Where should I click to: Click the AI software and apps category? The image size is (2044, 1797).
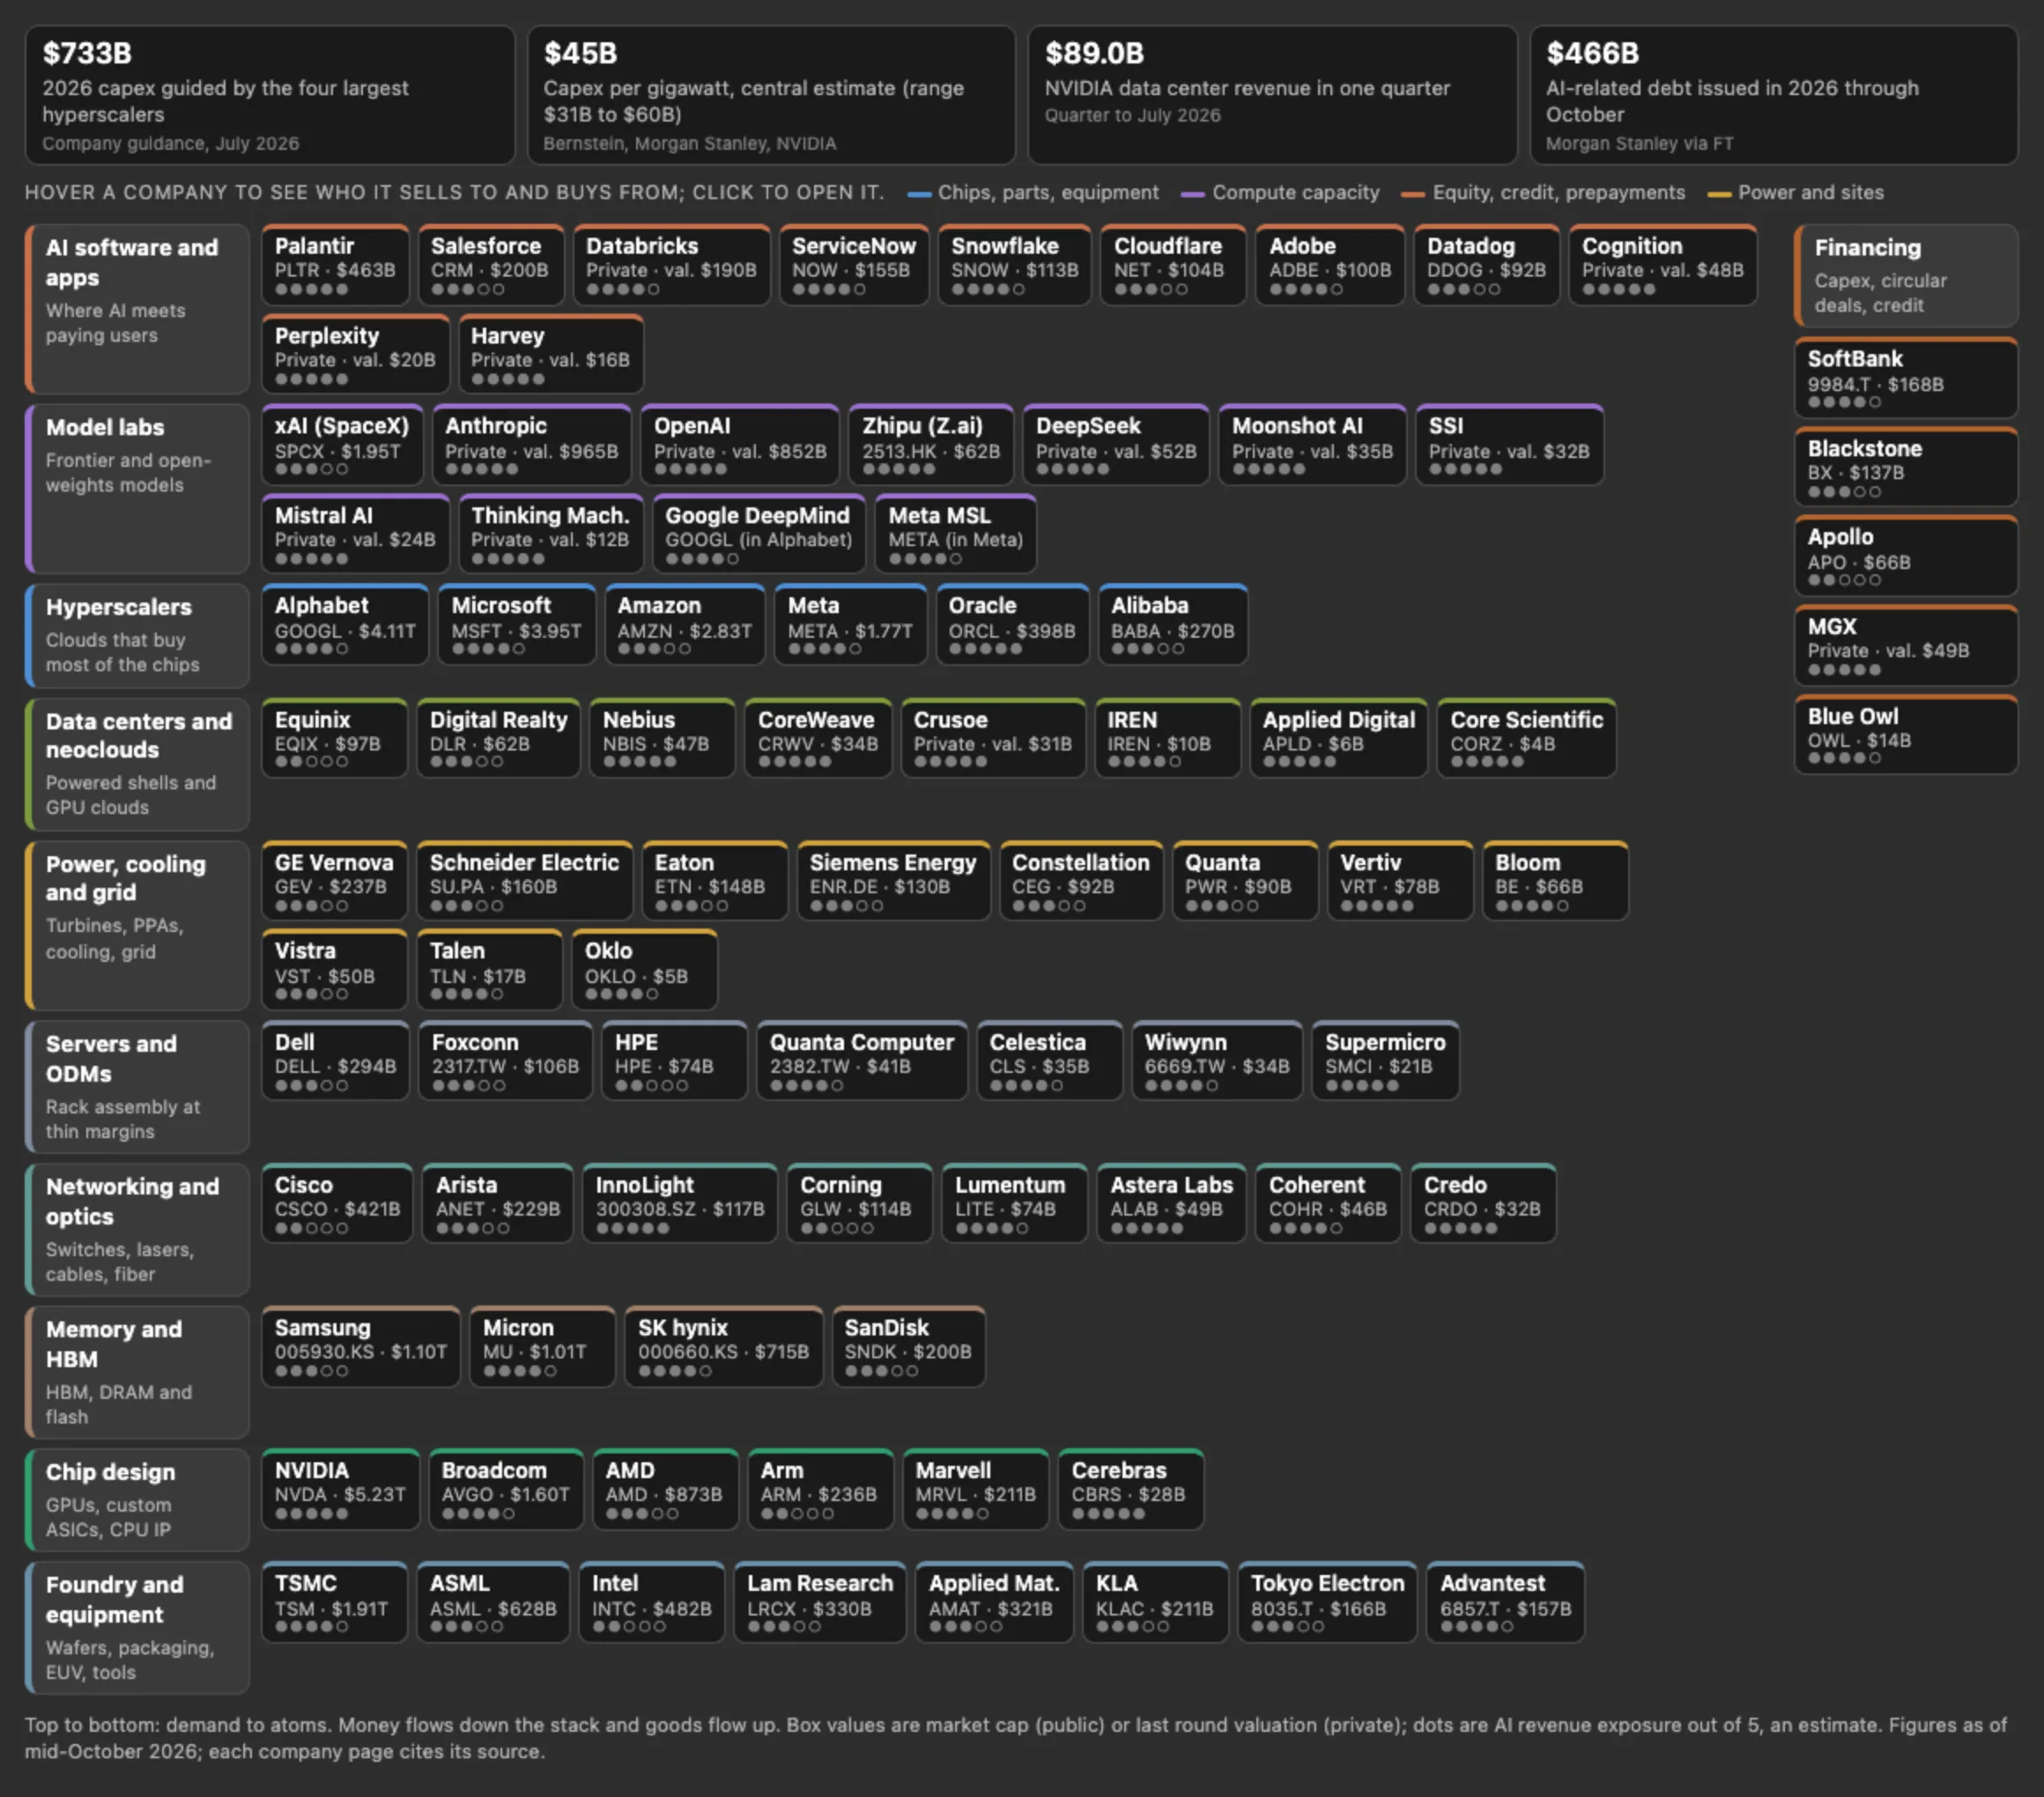[137, 309]
